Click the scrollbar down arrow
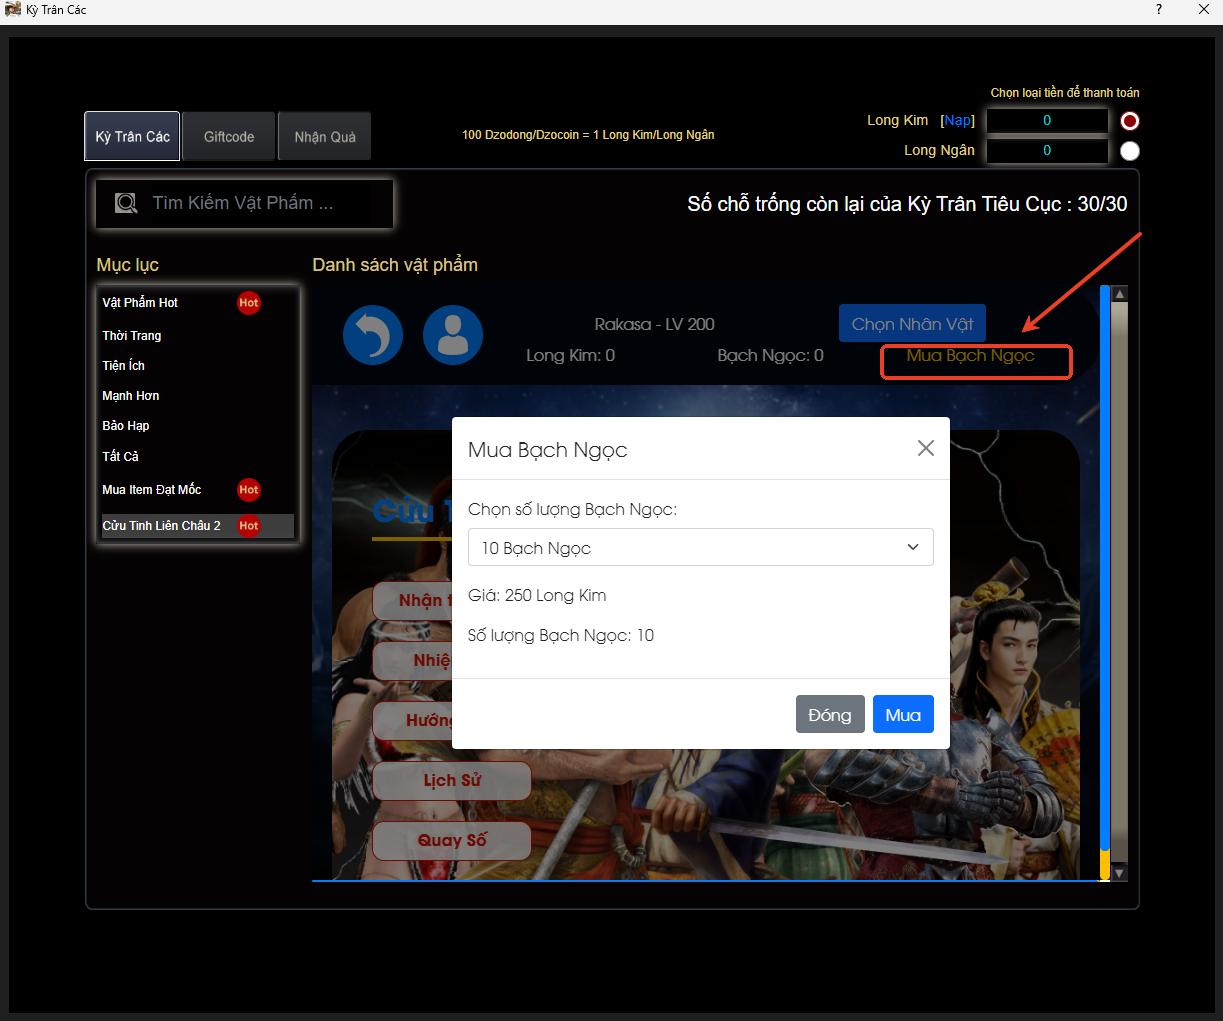 [1119, 873]
